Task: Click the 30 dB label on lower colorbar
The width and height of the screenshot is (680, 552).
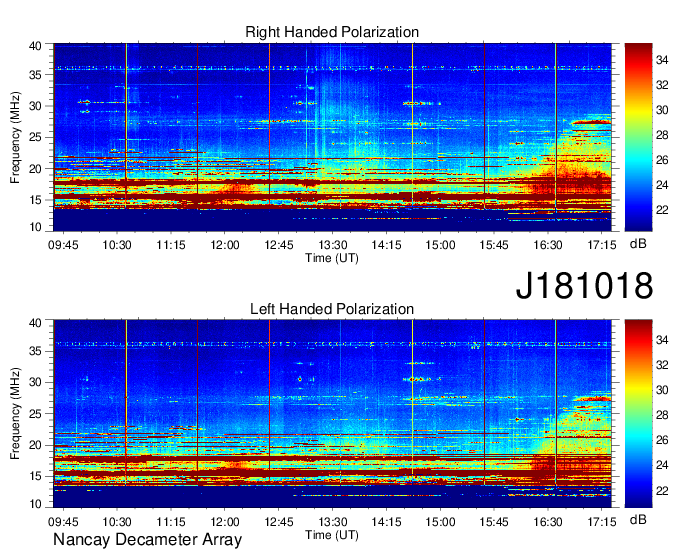Action: 662,390
